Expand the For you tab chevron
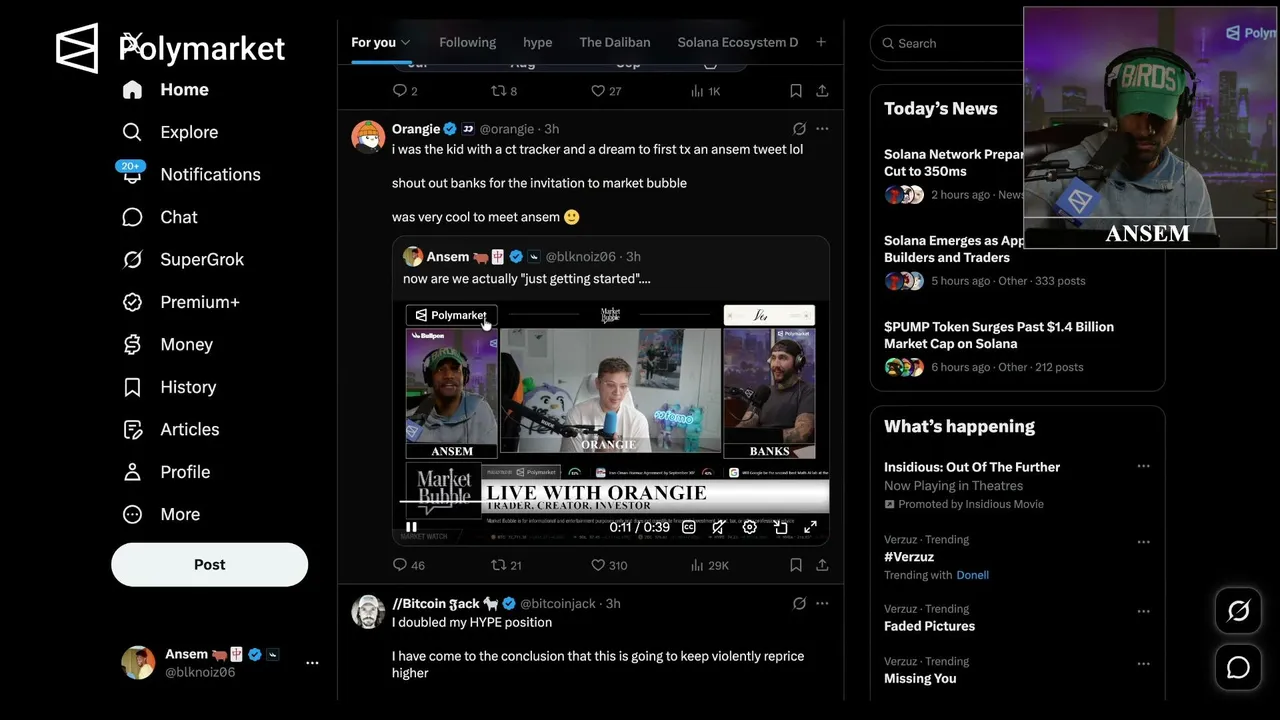This screenshot has height=720, width=1280. [x=405, y=43]
